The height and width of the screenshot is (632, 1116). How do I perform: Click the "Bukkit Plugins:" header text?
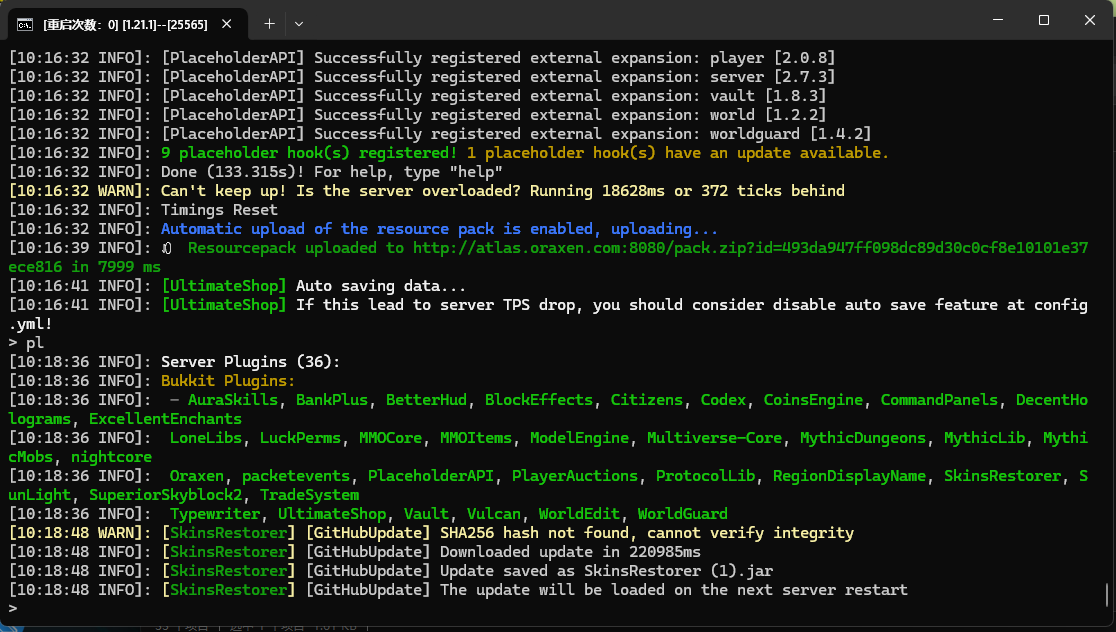point(228,381)
